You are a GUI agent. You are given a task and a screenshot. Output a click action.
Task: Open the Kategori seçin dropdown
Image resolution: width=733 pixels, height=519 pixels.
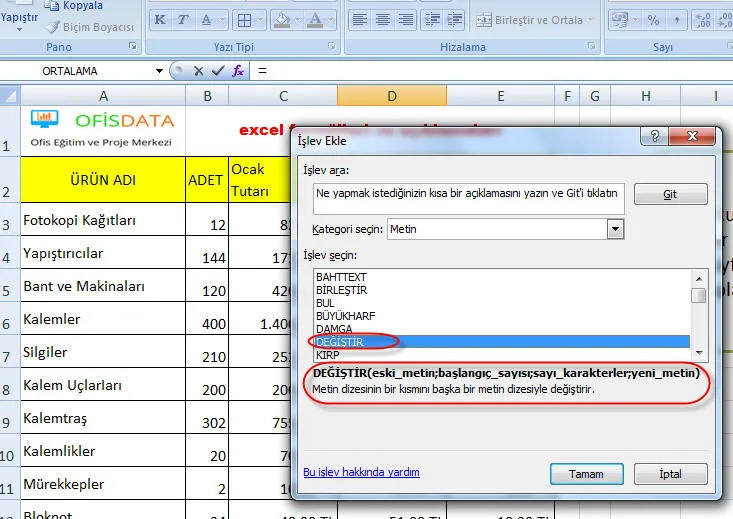(x=615, y=229)
